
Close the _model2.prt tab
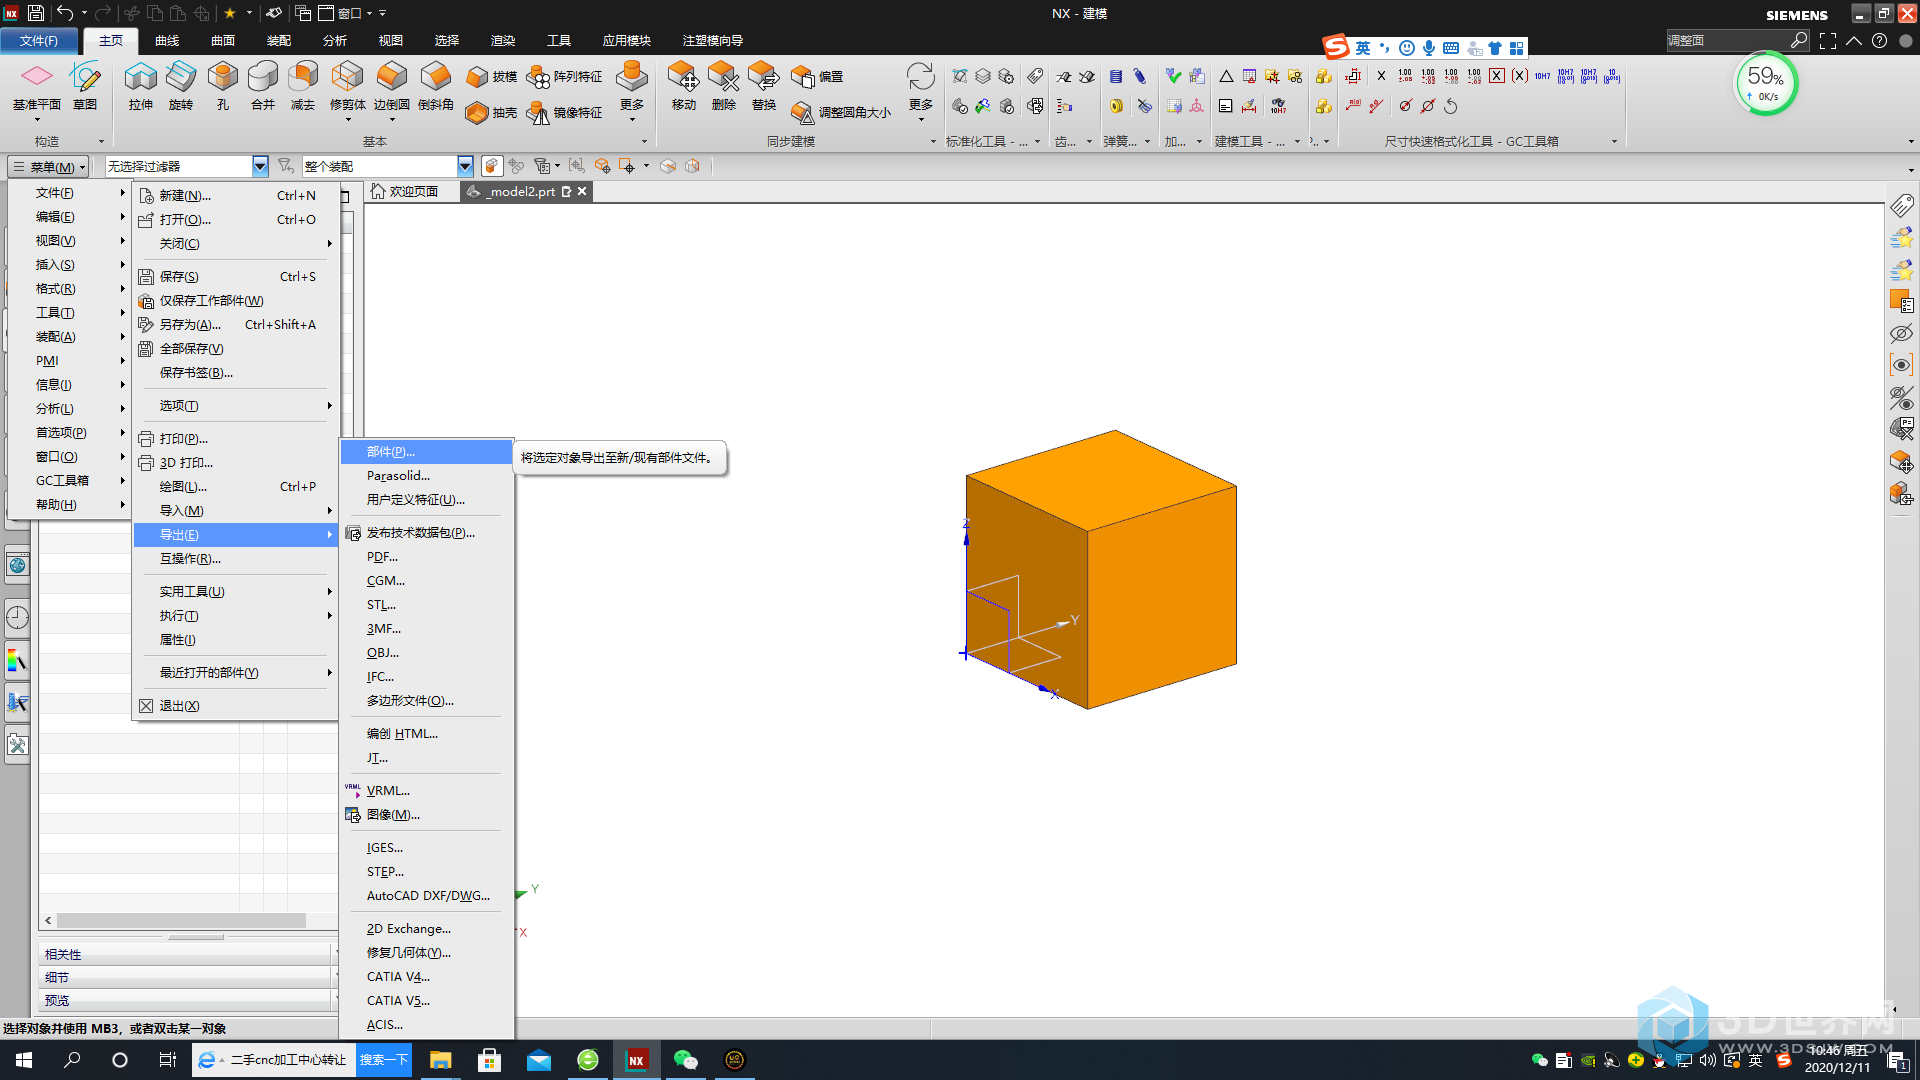coord(582,191)
